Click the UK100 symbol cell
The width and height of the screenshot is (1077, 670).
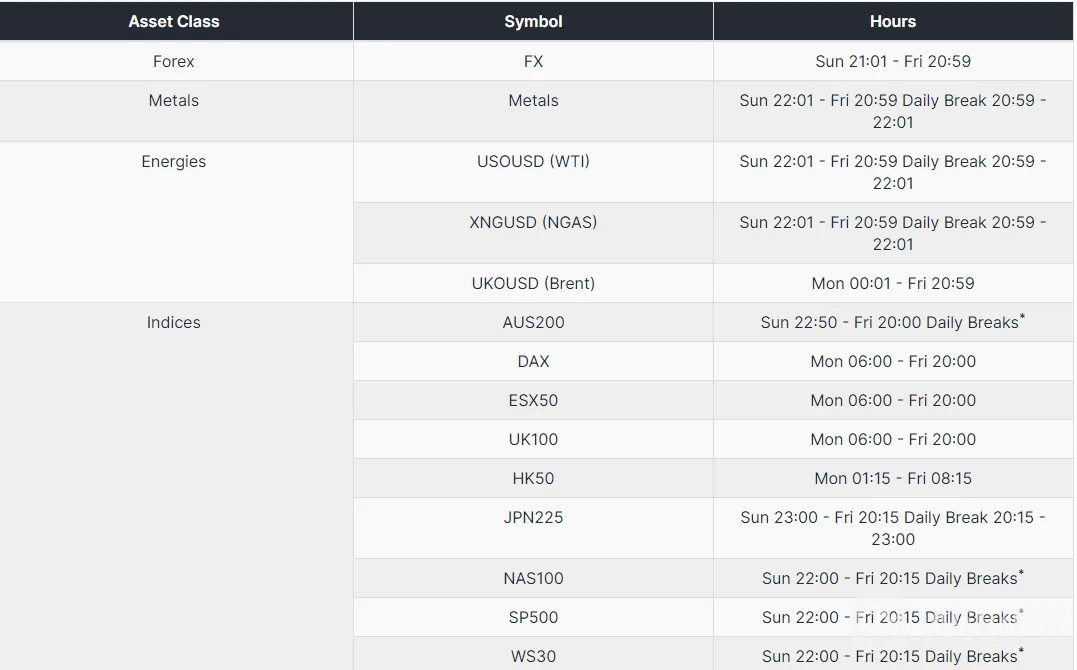[533, 439]
